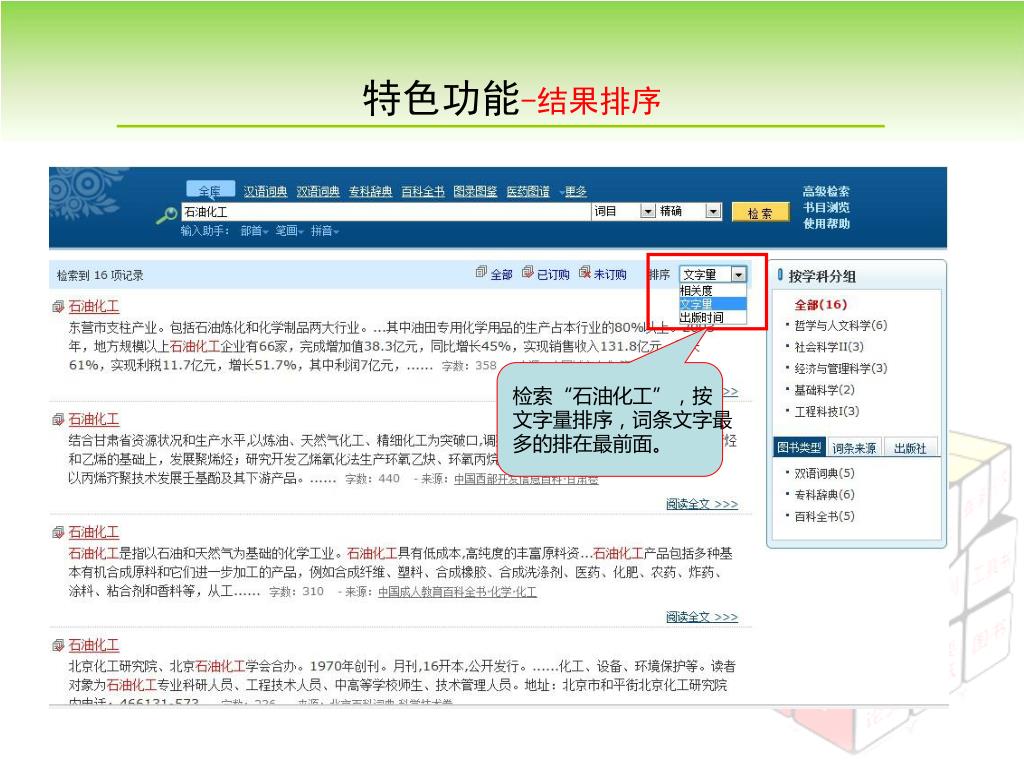Select the 全库 database tab

point(210,190)
